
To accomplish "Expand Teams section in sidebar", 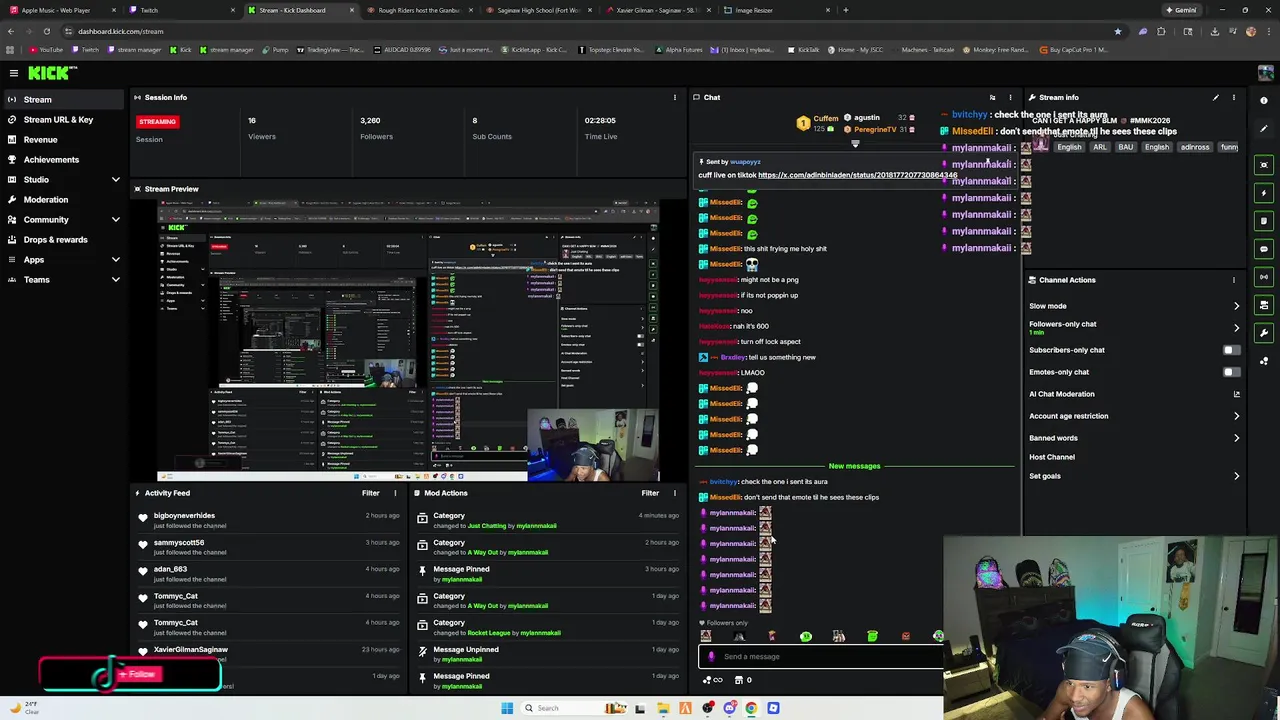I will coord(115,280).
